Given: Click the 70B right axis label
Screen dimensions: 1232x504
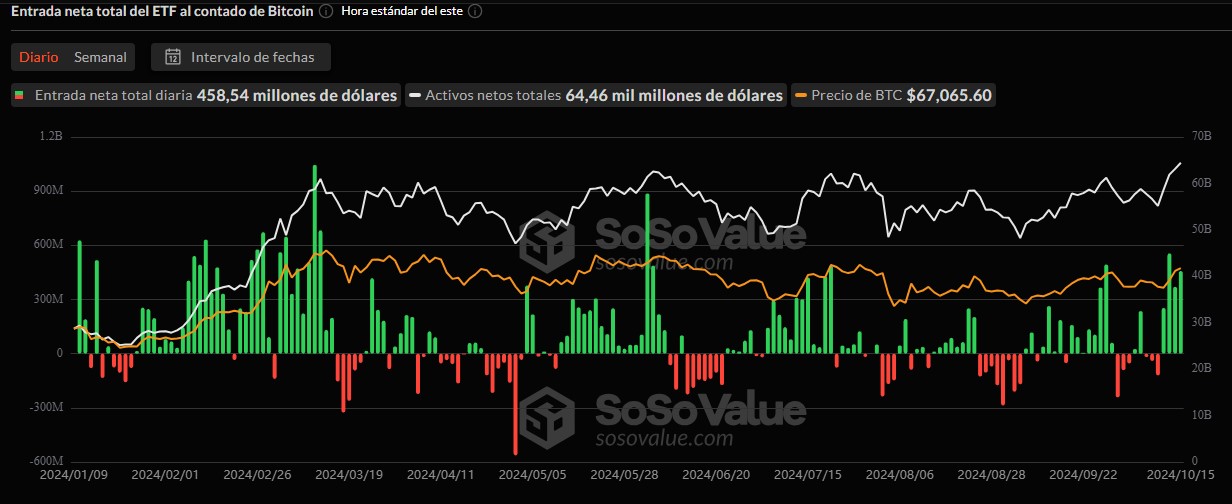Looking at the screenshot, I should 1201,136.
